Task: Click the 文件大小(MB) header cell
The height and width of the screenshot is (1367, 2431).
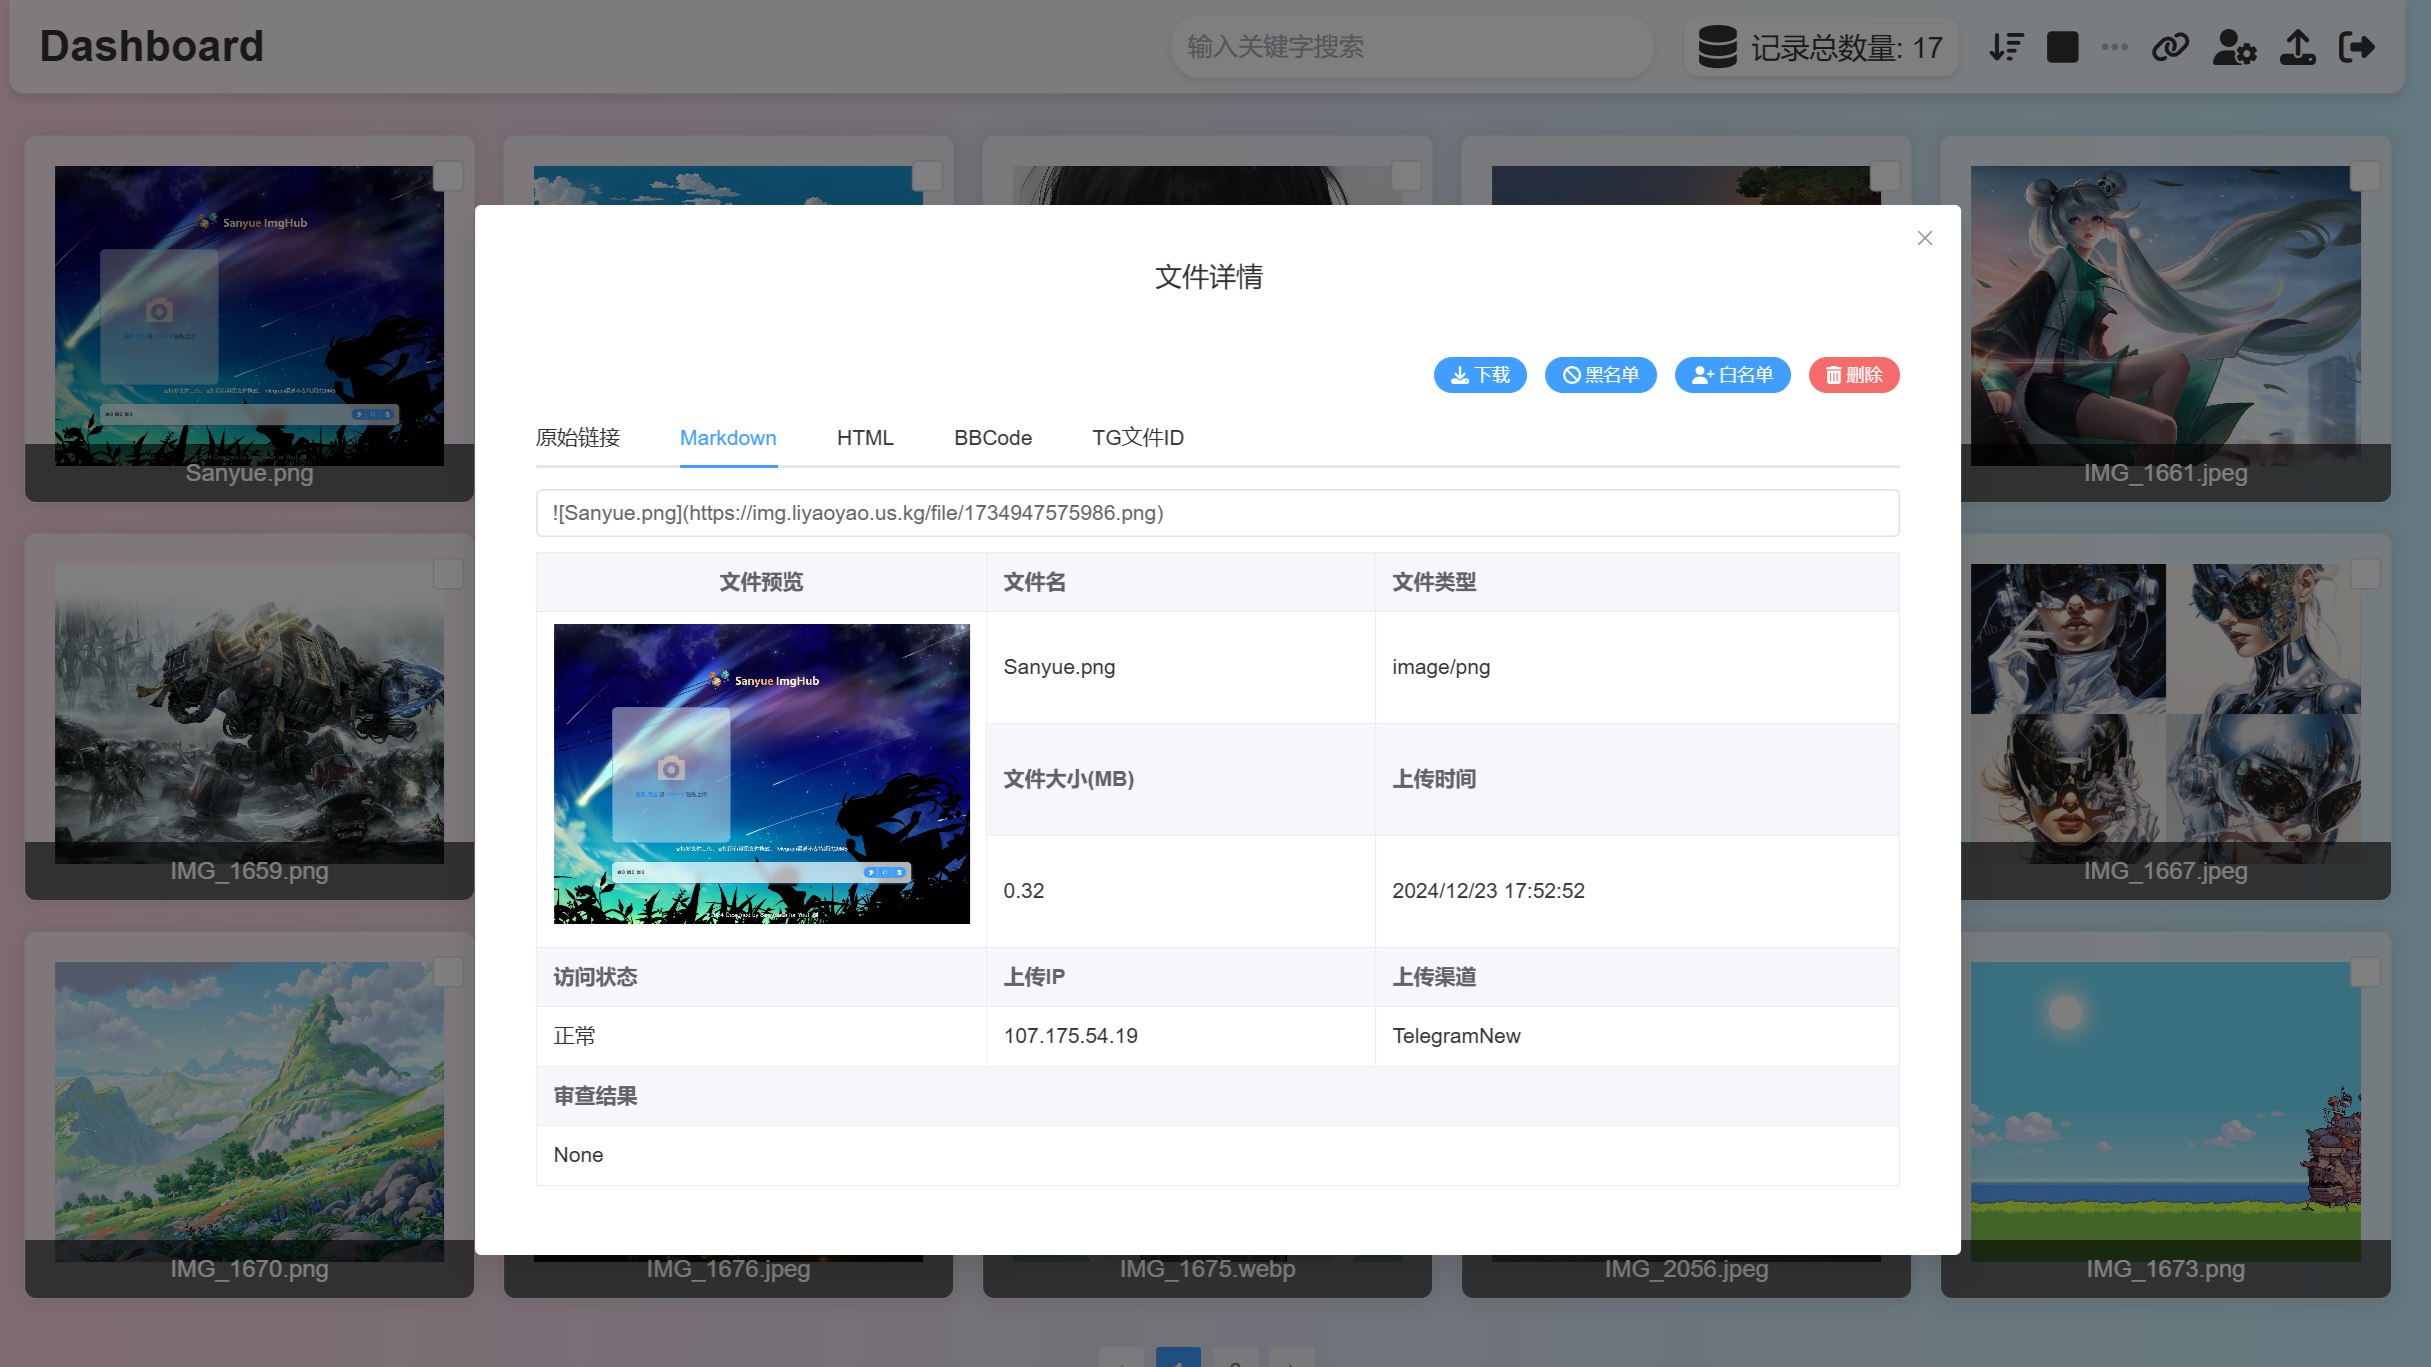Action: [x=1180, y=779]
